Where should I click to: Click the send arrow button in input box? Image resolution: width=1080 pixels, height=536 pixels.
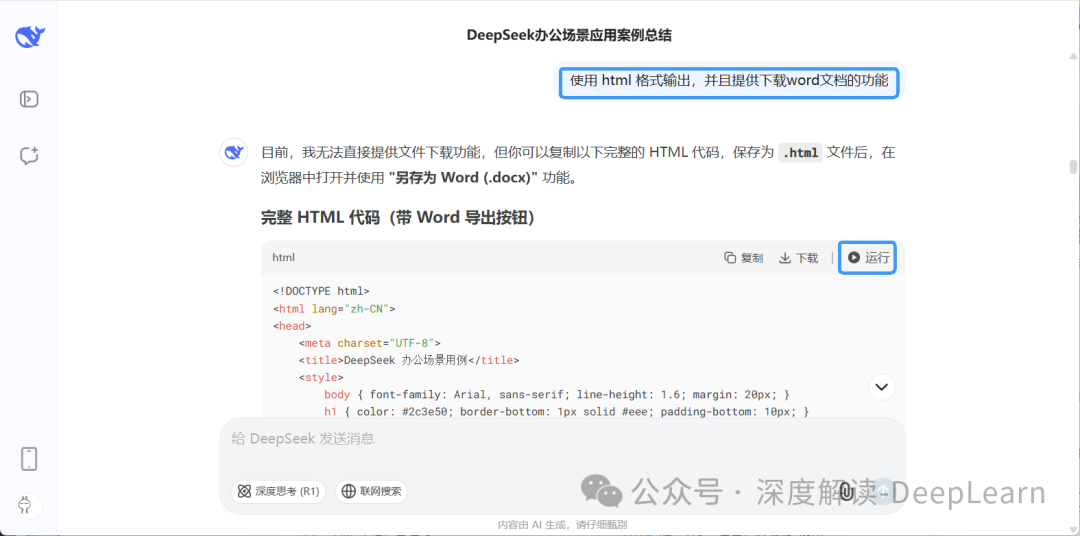click(x=881, y=491)
